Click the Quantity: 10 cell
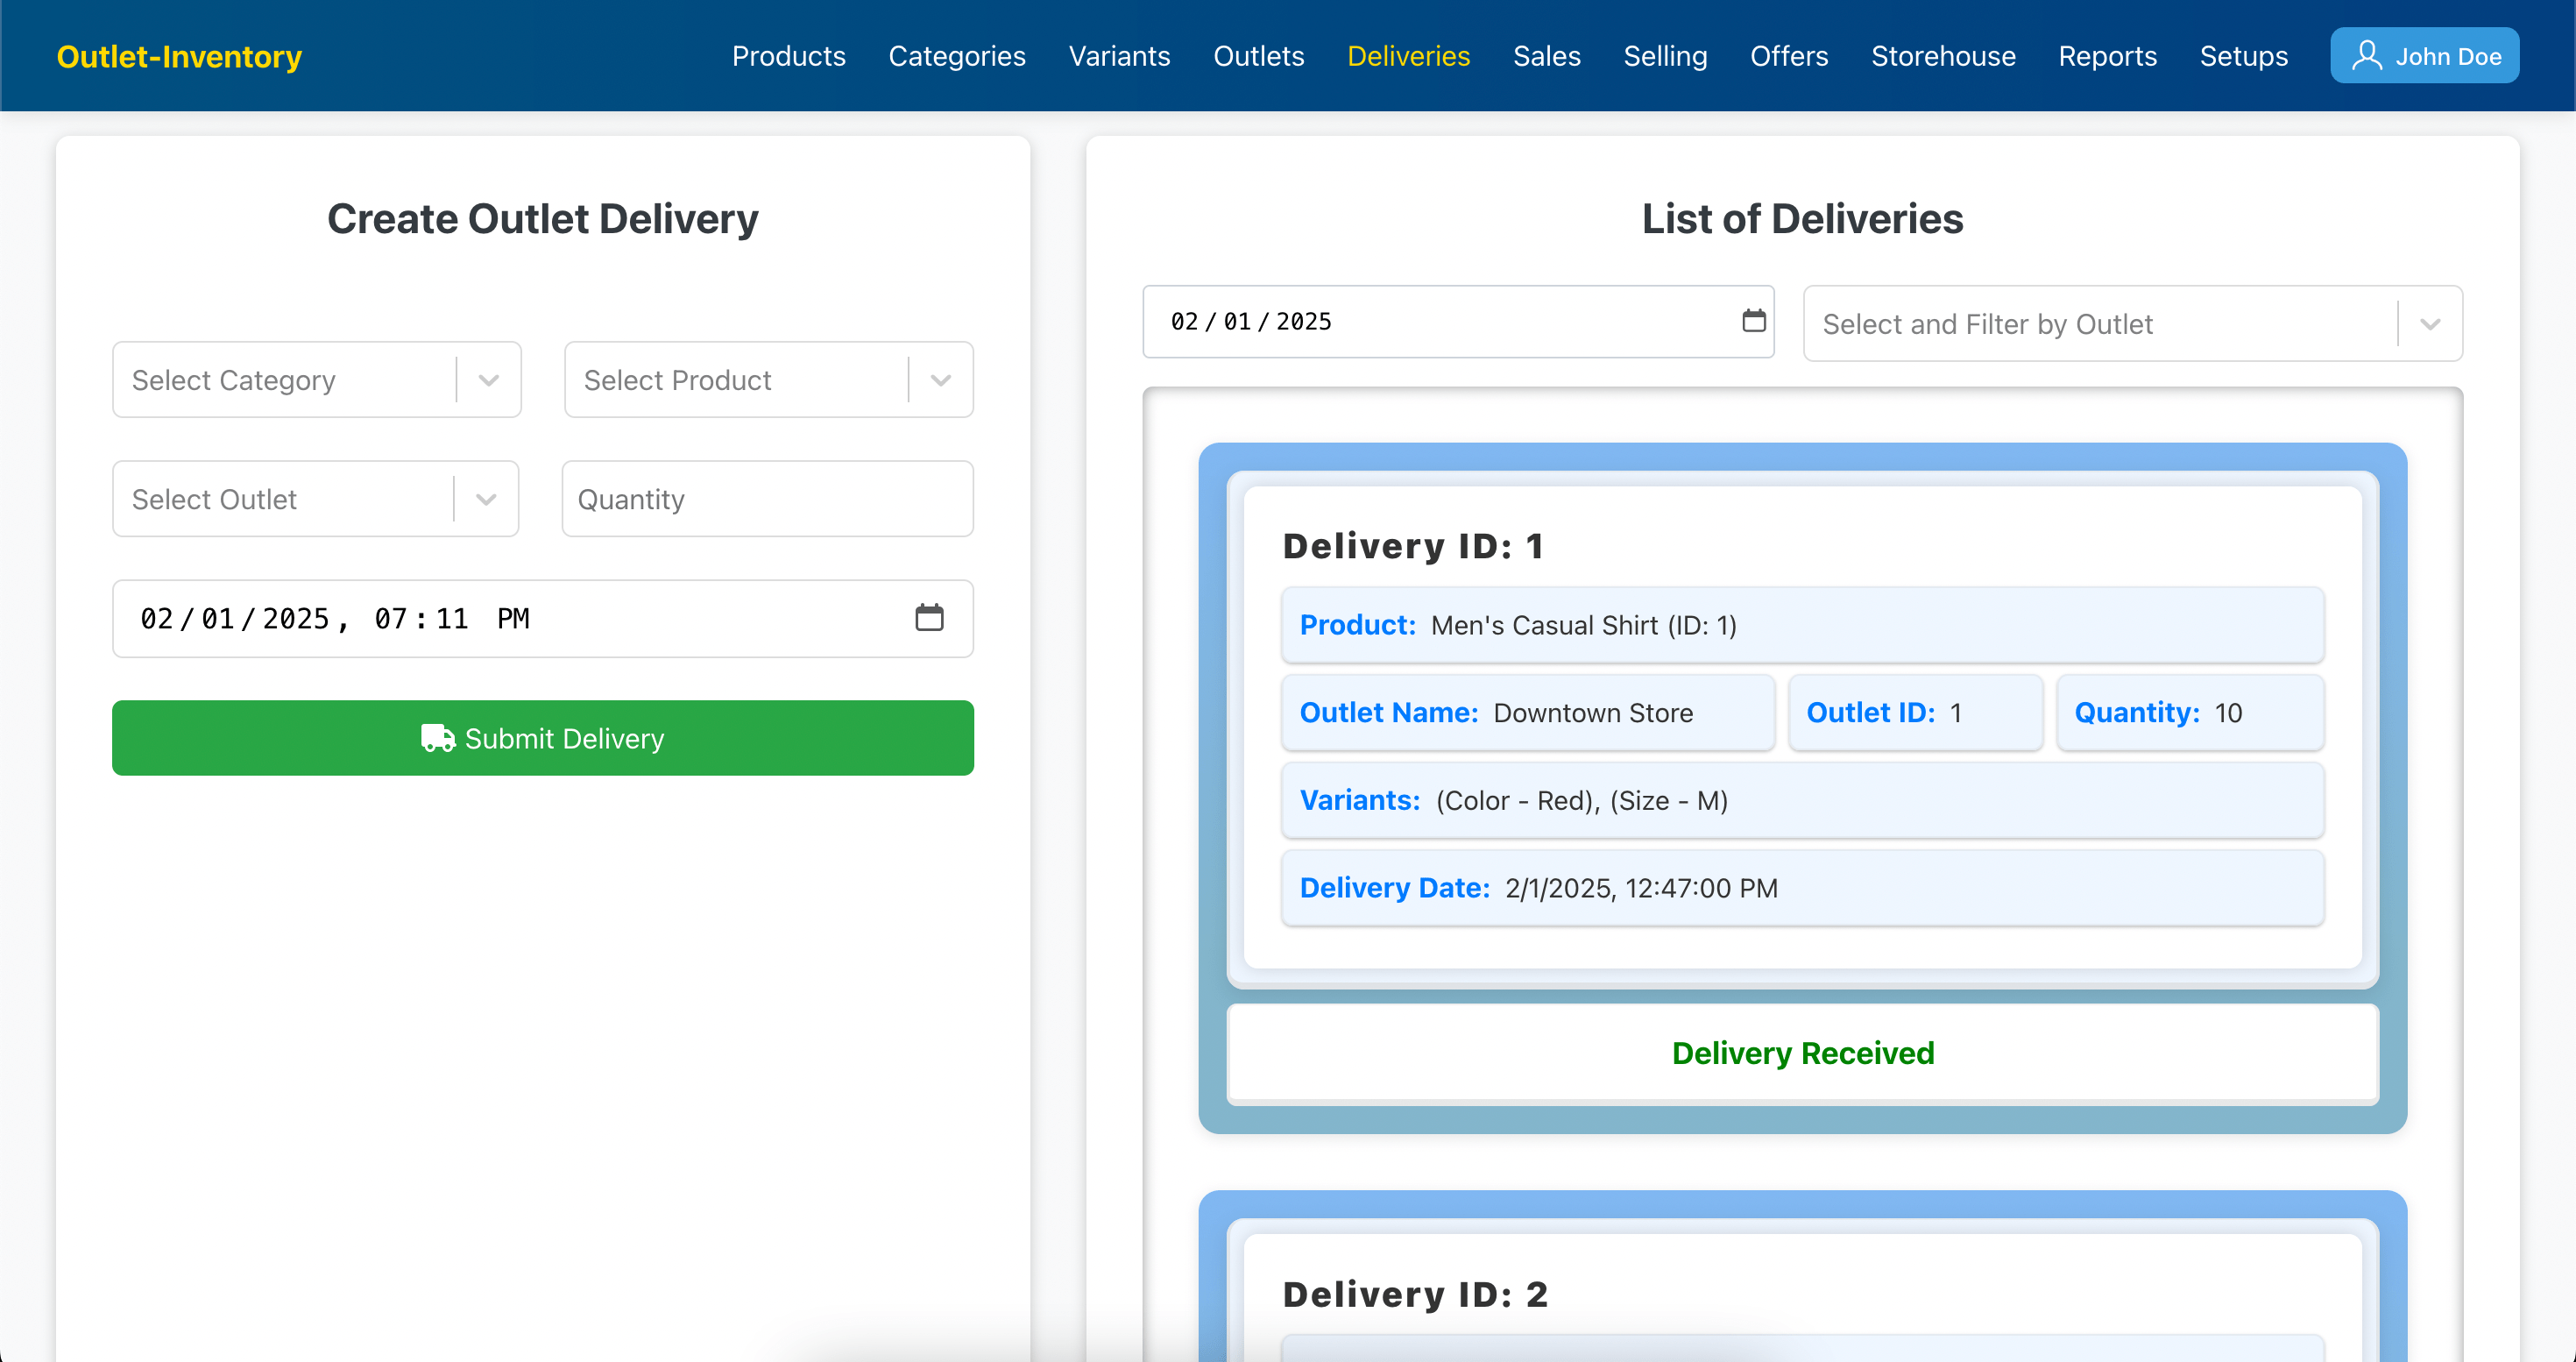The width and height of the screenshot is (2576, 1362). (x=2190, y=712)
